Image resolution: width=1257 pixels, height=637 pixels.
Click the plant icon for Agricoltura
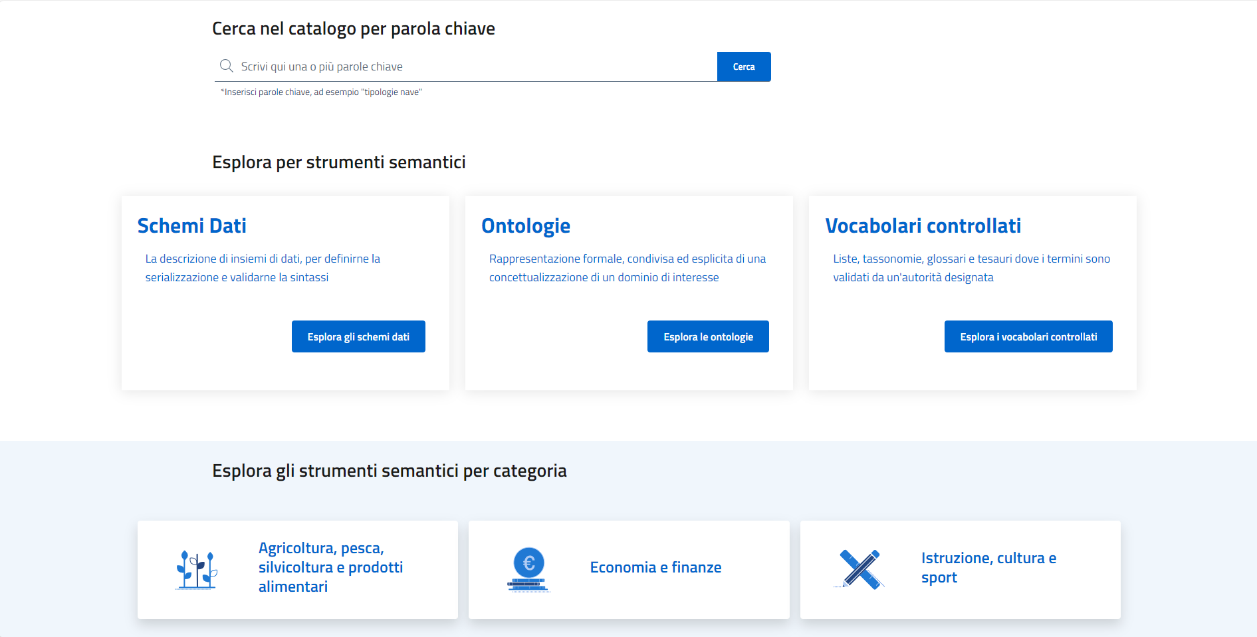[197, 569]
